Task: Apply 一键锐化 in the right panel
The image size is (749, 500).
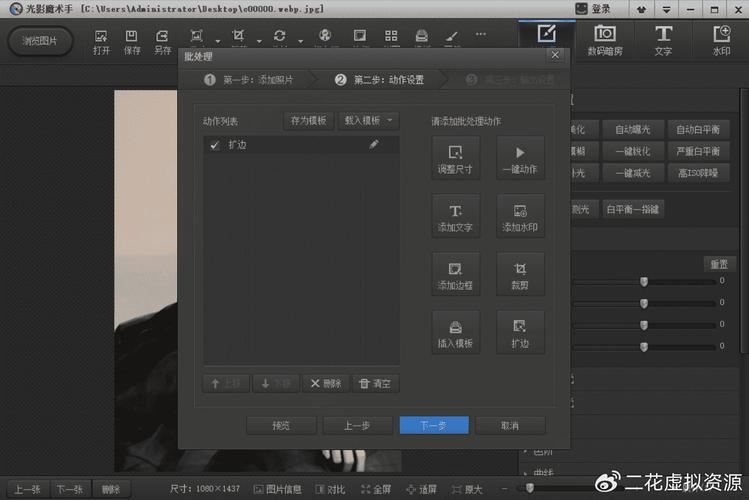Action: tap(632, 151)
